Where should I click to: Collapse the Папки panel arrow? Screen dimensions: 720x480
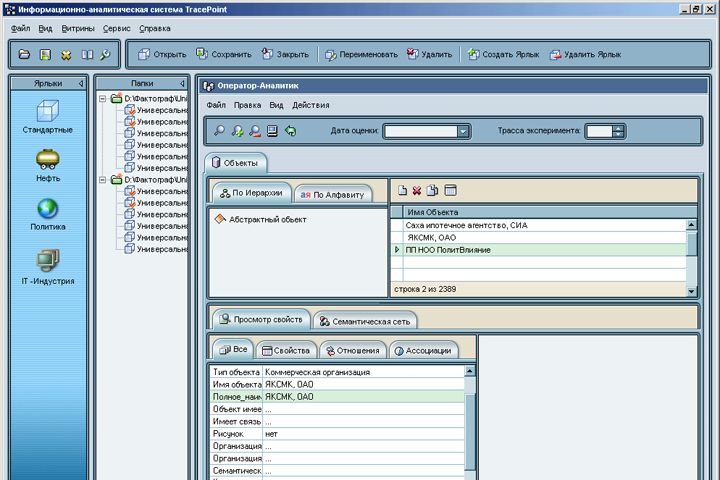(182, 83)
